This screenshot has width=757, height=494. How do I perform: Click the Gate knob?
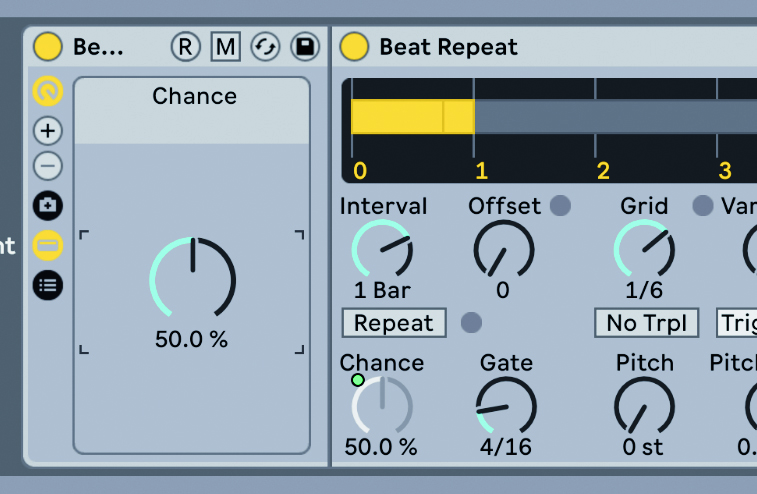(x=506, y=407)
